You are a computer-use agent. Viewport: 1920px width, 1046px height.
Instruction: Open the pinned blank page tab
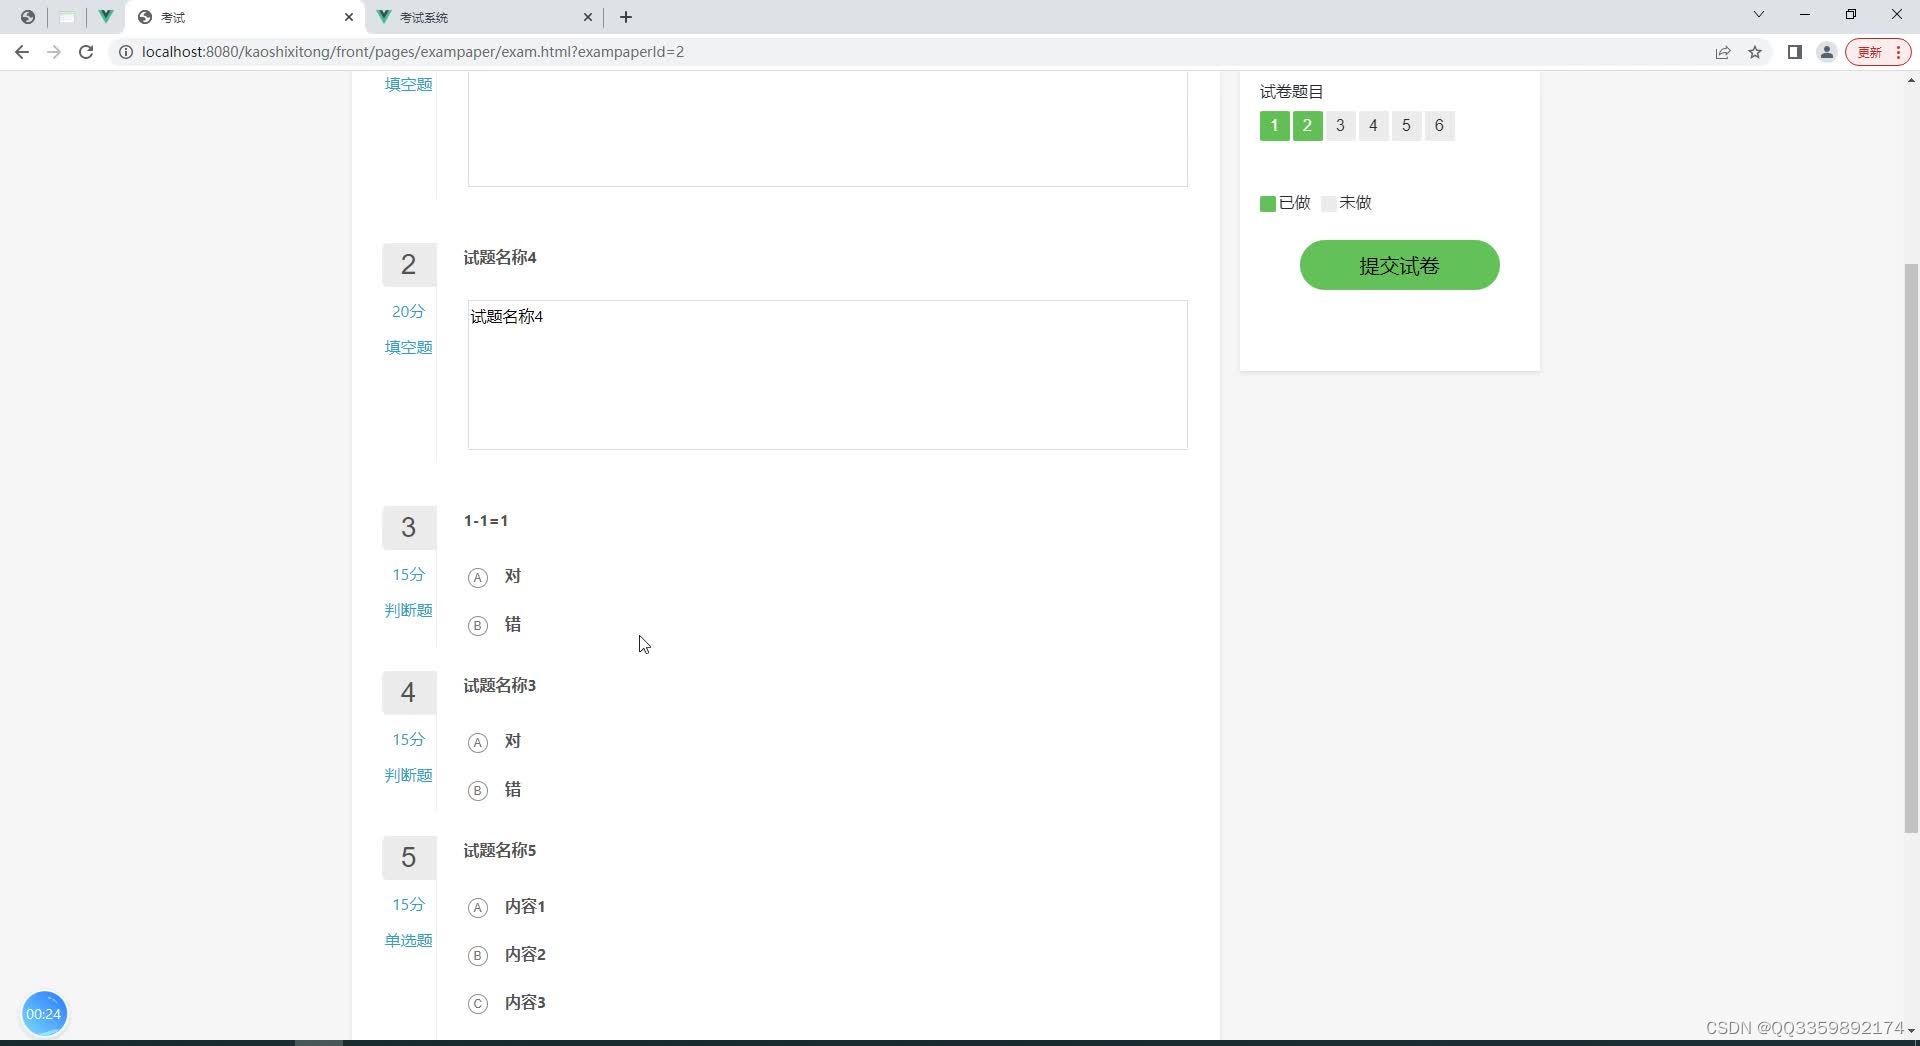pyautogui.click(x=67, y=17)
